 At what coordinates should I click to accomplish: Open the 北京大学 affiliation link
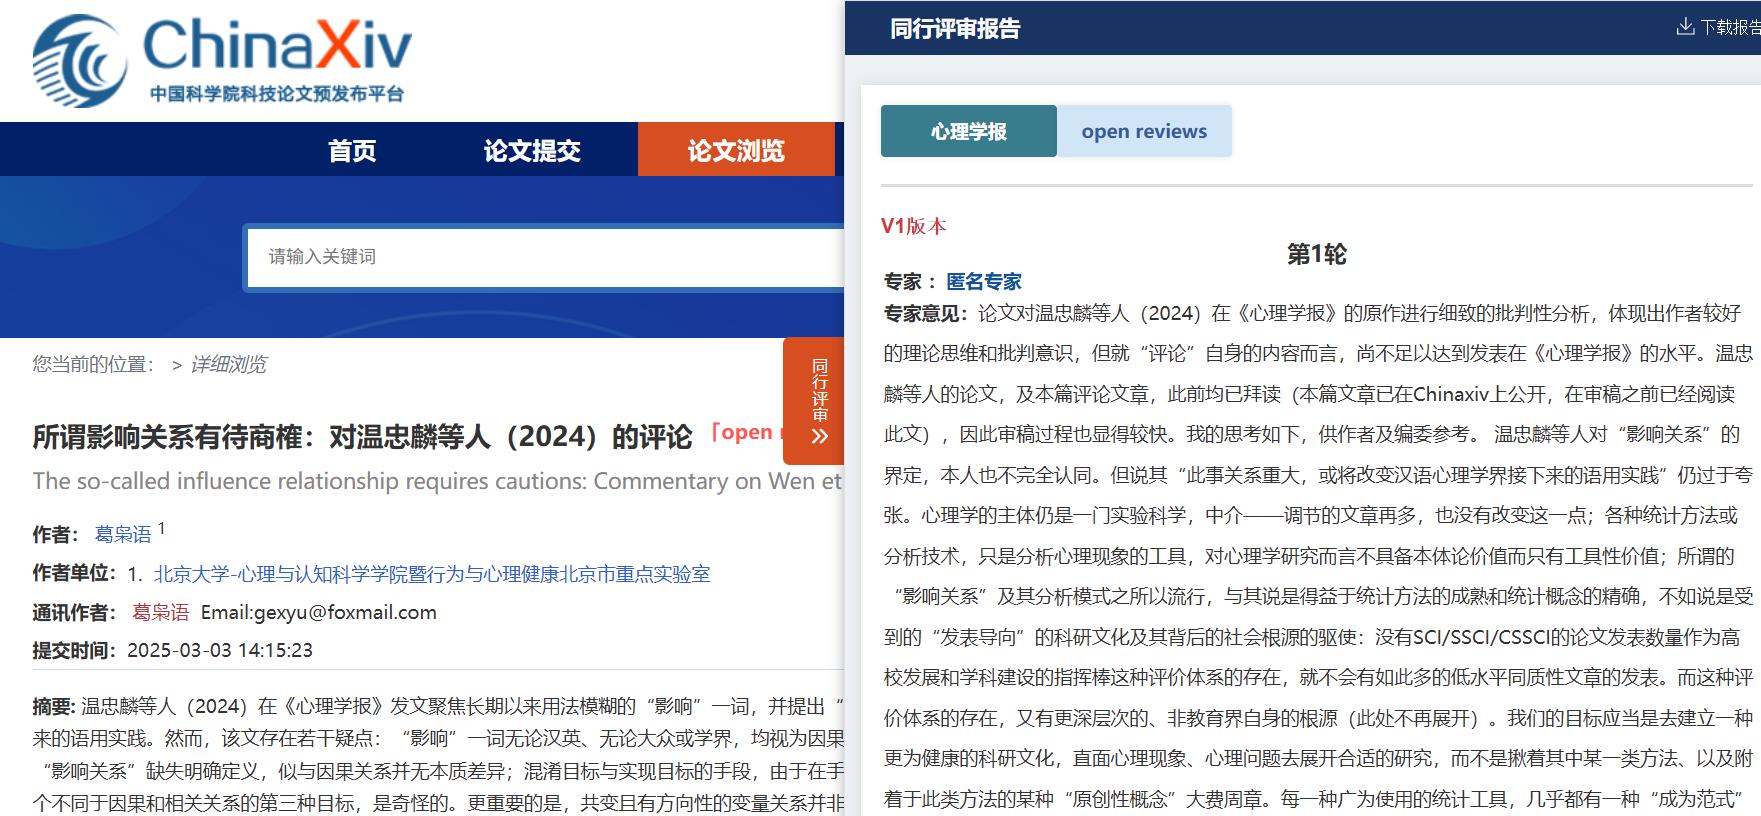(431, 574)
